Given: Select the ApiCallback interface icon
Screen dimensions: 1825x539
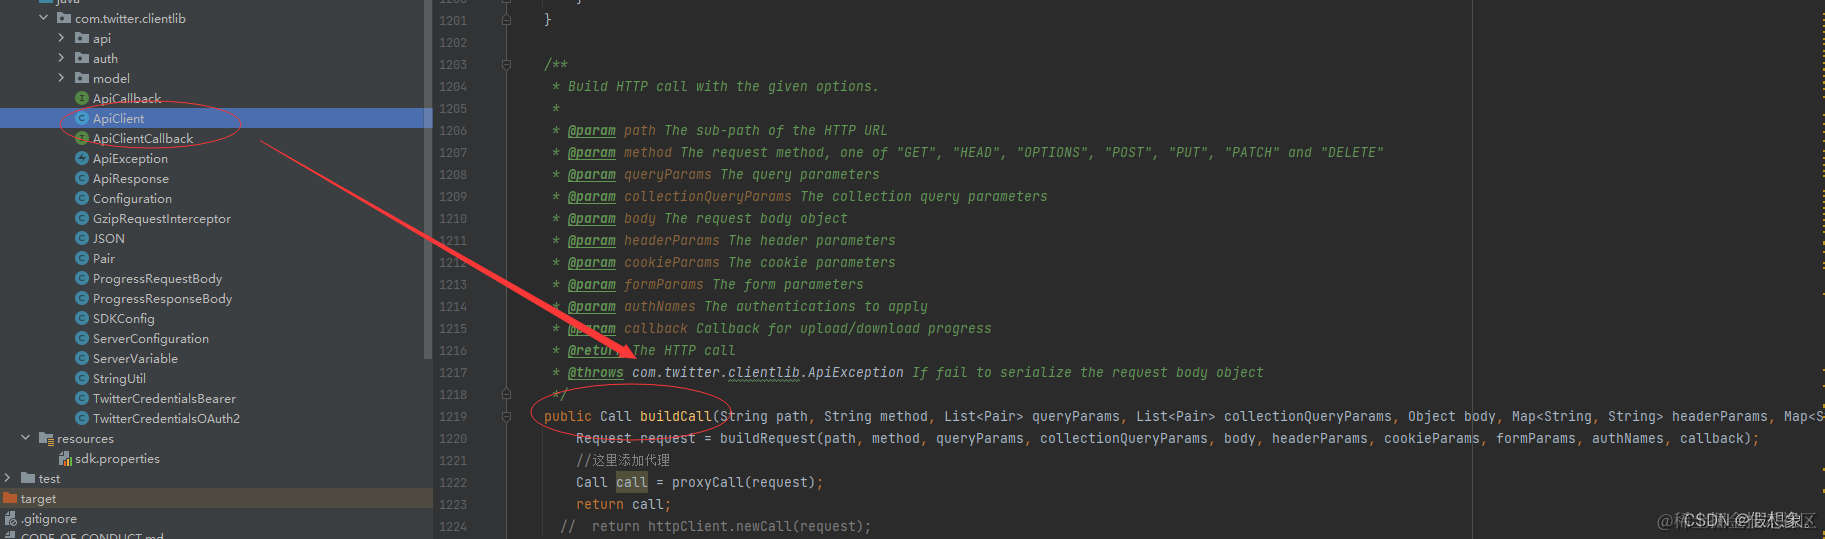Looking at the screenshot, I should pos(82,98).
